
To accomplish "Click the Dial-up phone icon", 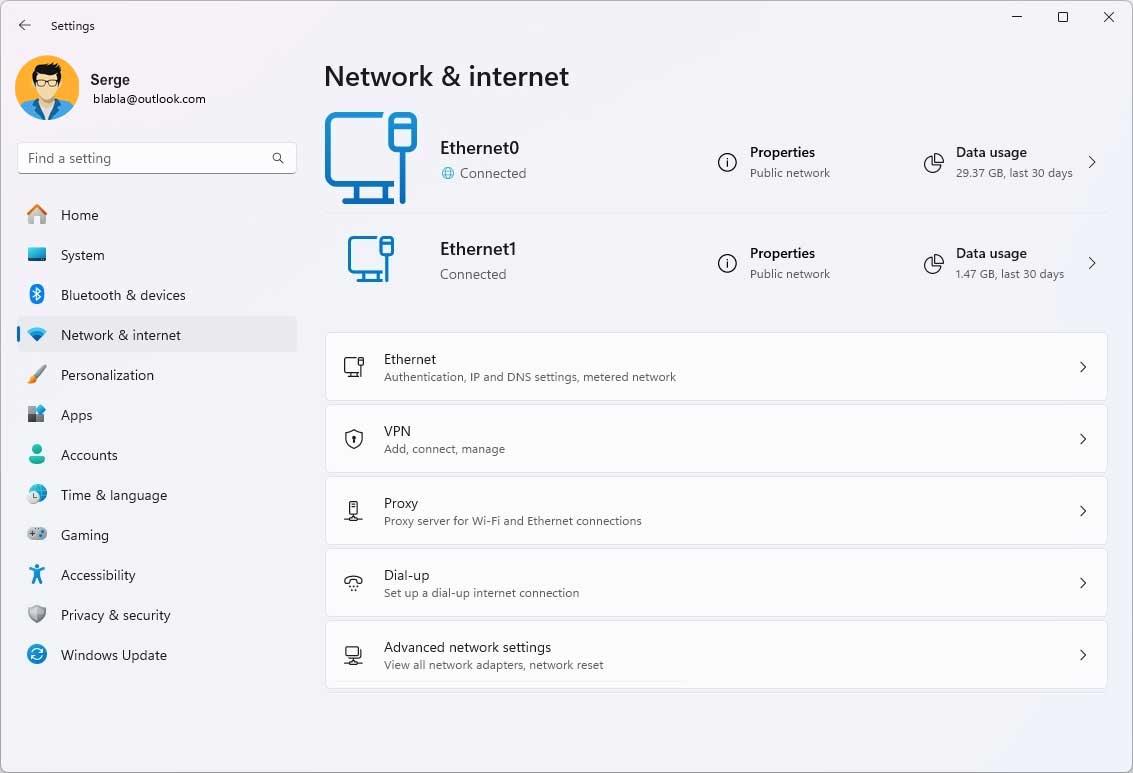I will [353, 583].
